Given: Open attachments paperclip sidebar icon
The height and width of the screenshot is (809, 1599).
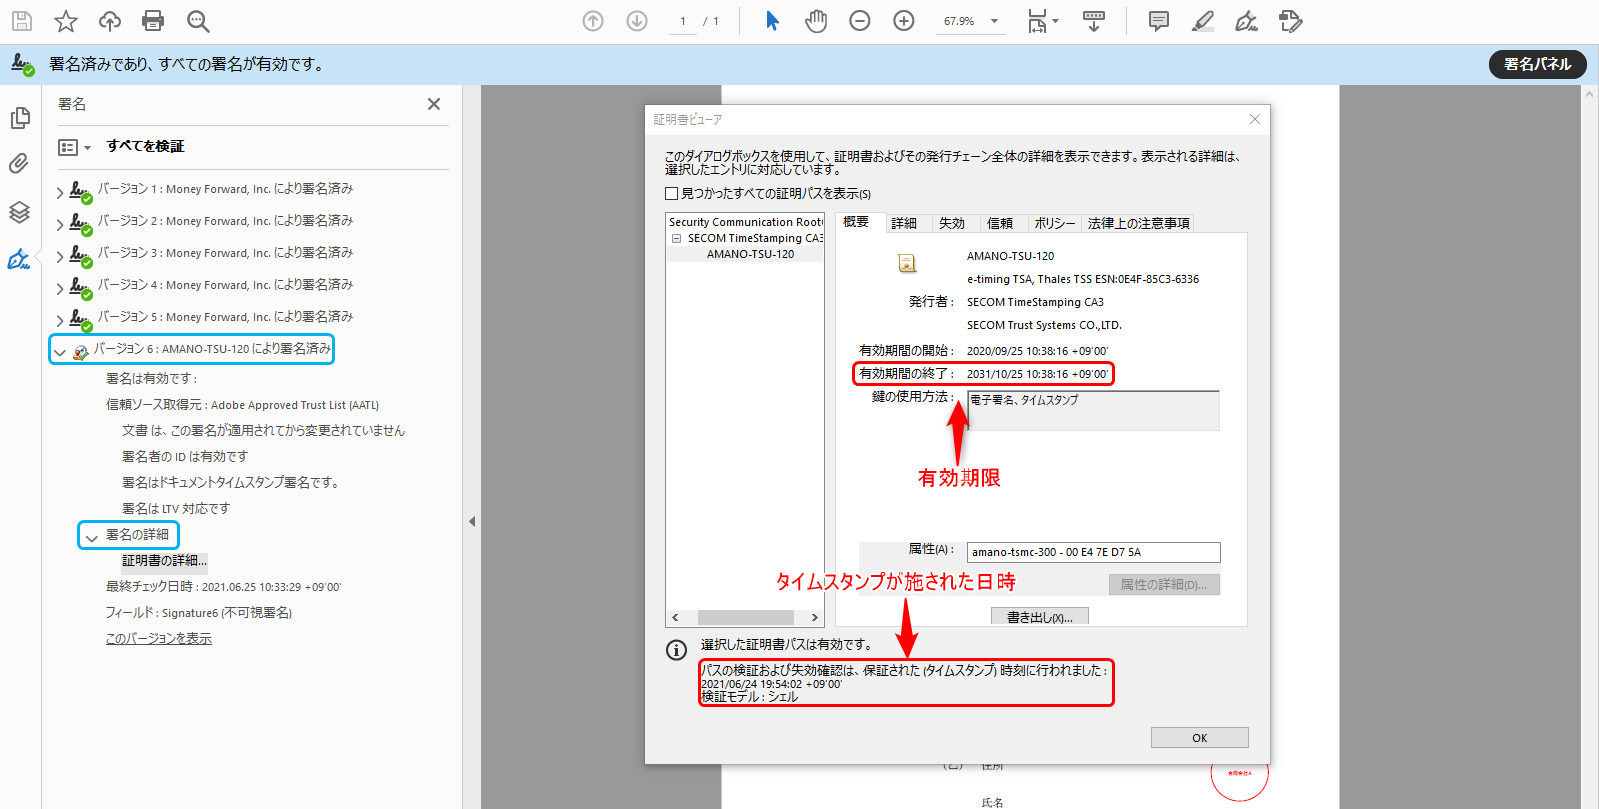Looking at the screenshot, I should coord(19,163).
